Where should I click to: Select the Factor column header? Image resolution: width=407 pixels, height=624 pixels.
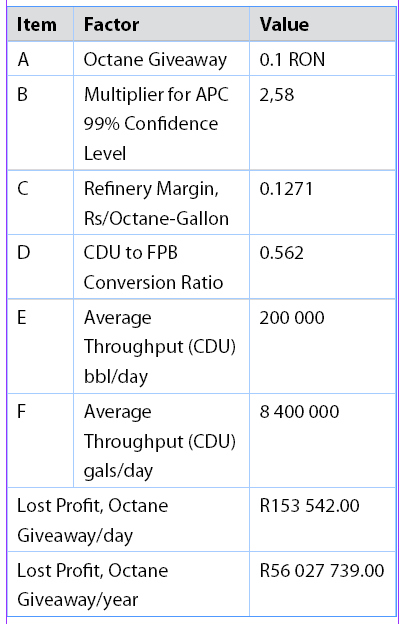(161, 24)
